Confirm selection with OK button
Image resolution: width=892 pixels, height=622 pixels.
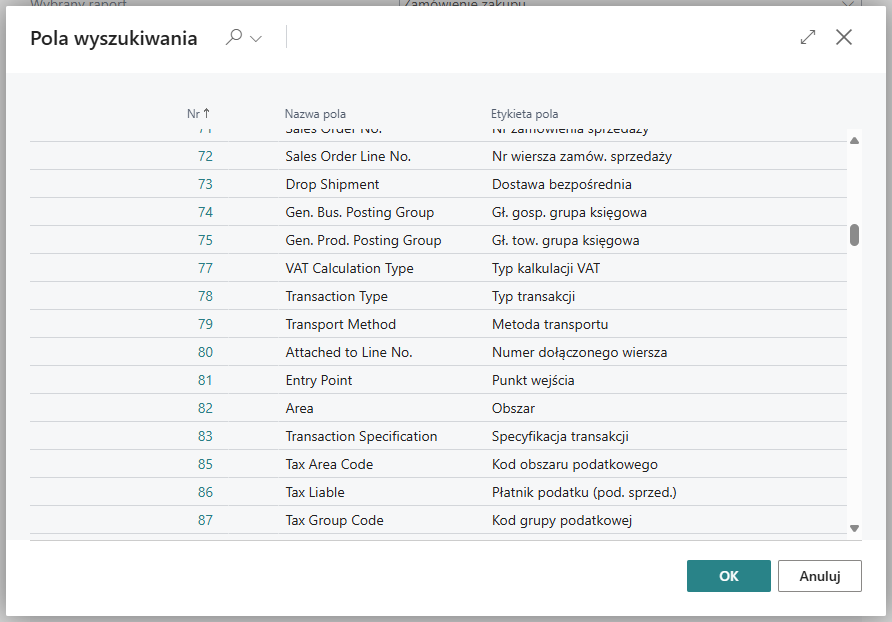click(728, 576)
